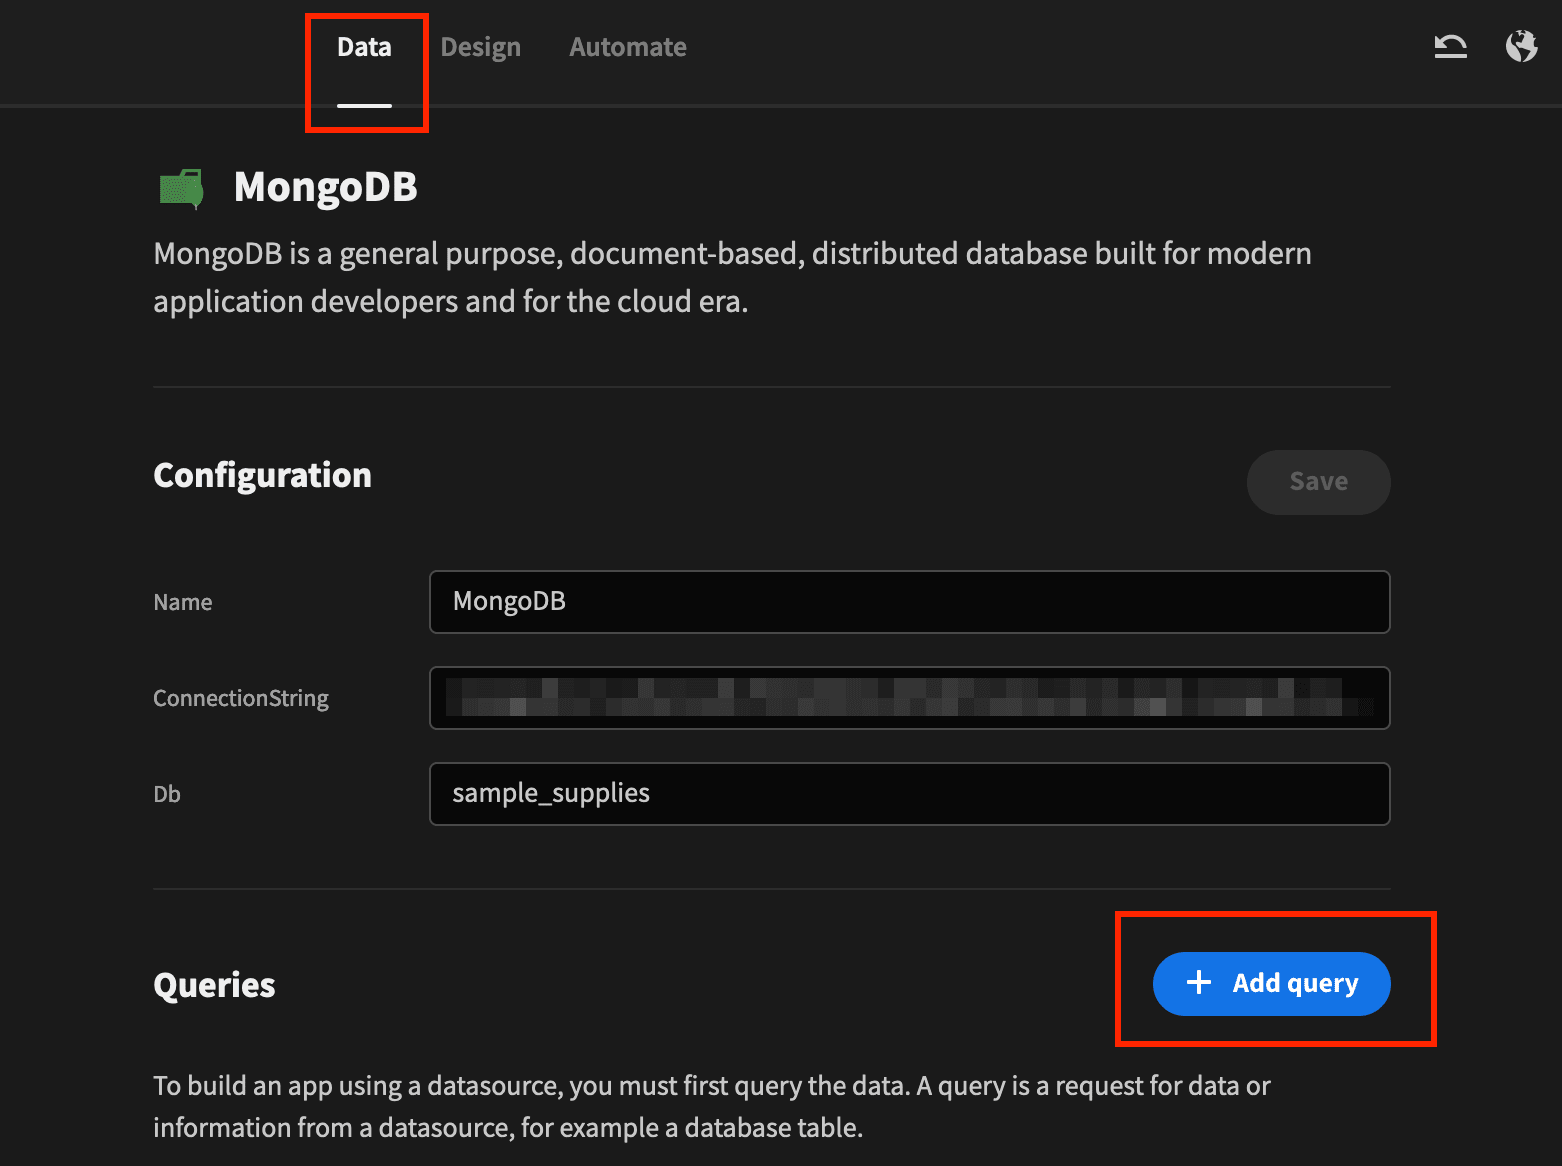Click the ConnectionString label
Screen dimensions: 1562x1166
[241, 698]
